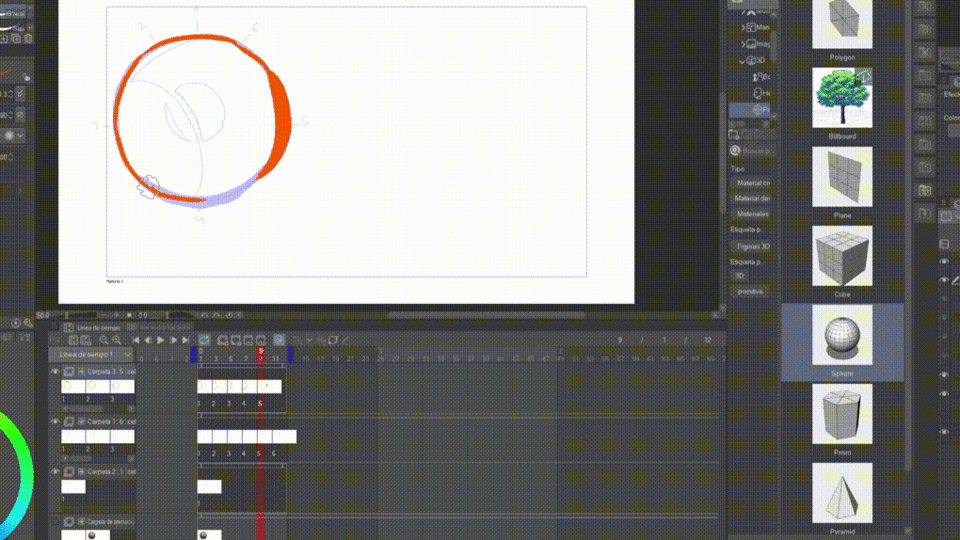This screenshot has height=540, width=960.
Task: Play the animation in the timeline
Action: [x=160, y=340]
